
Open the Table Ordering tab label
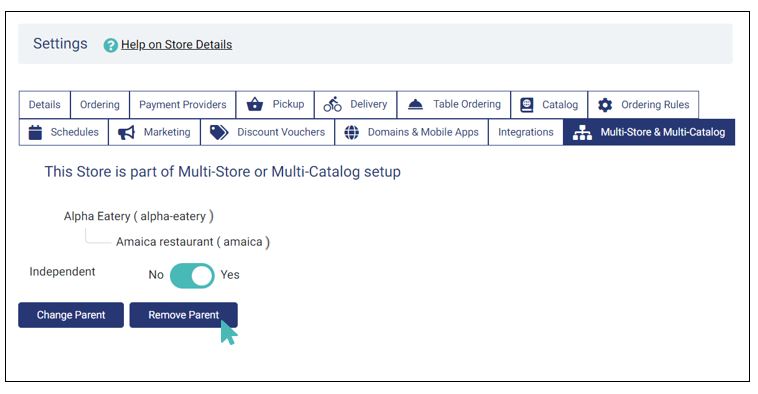tap(466, 104)
